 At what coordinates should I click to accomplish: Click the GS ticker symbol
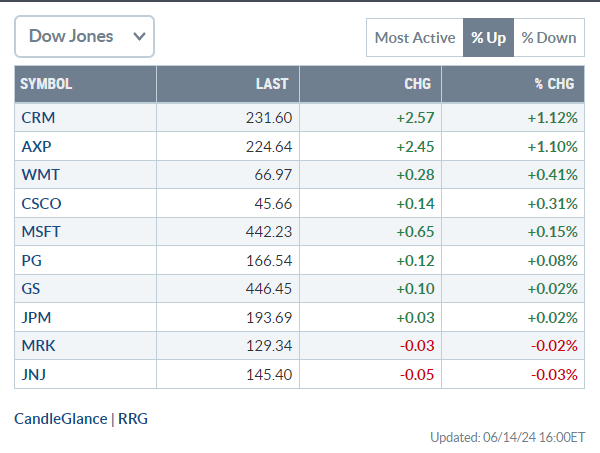point(31,289)
